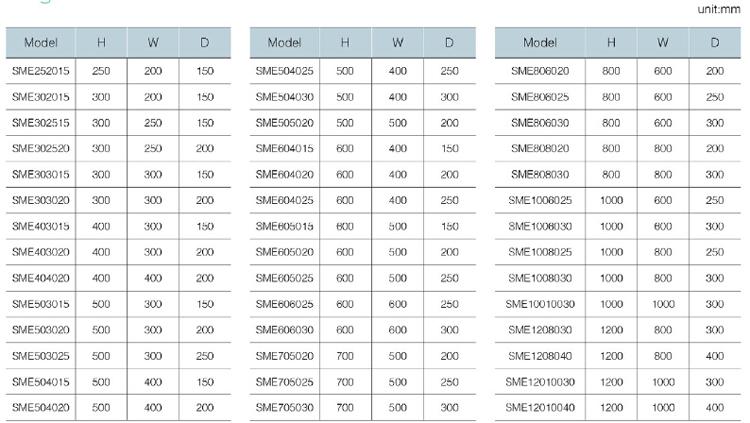This screenshot has height=423, width=750.
Task: Click the SME503025 model name
Action: (x=41, y=356)
